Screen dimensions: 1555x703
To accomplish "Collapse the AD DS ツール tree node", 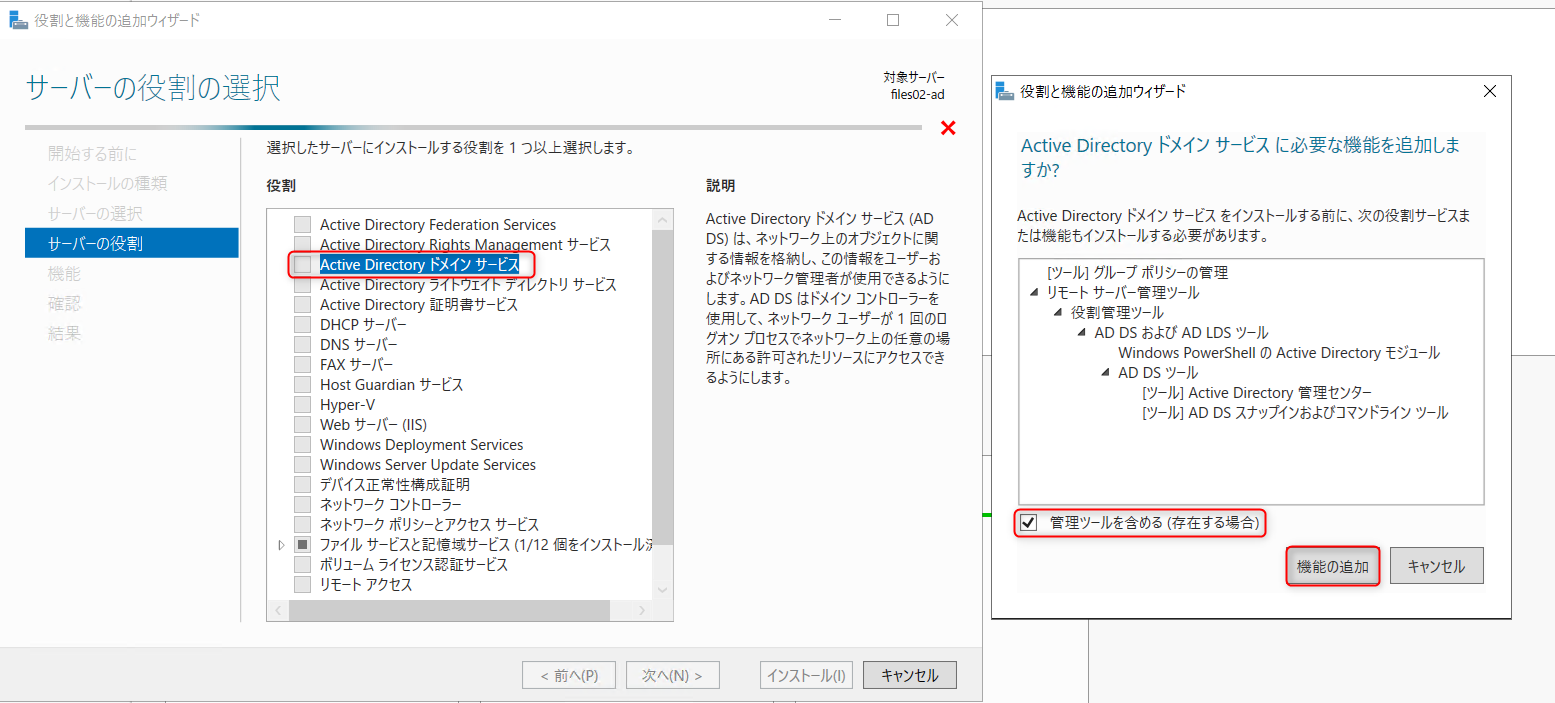I will click(x=1105, y=373).
